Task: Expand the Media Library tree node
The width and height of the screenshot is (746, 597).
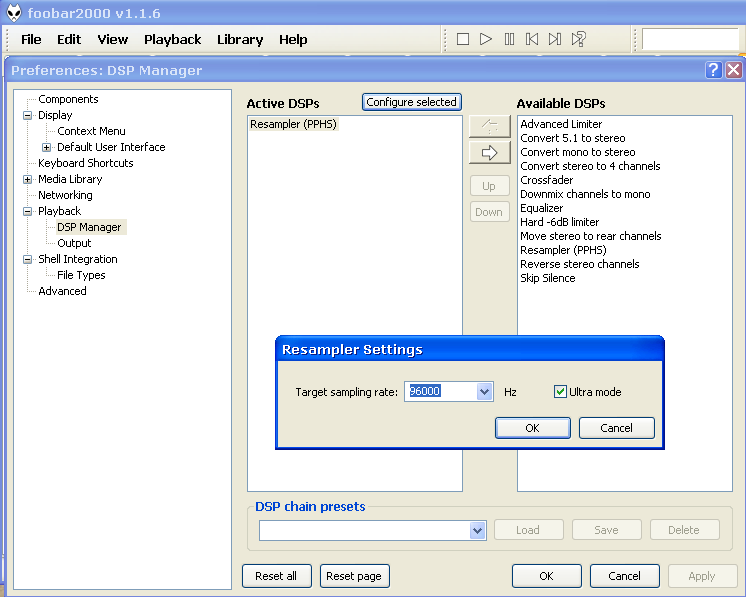Action: [28, 179]
